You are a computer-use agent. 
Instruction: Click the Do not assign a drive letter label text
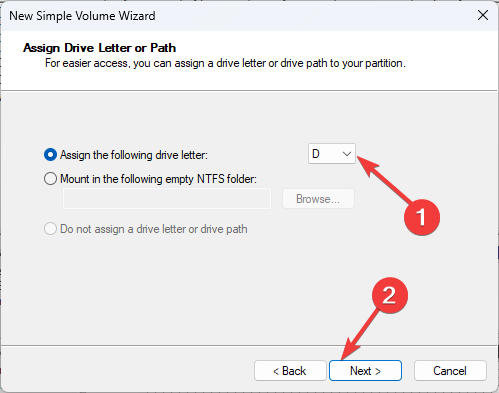click(x=154, y=229)
